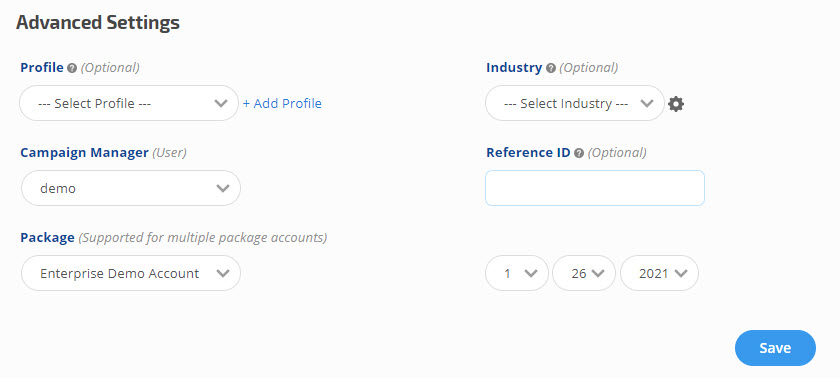
Task: Focus the Reference ID text field
Action: pos(595,188)
